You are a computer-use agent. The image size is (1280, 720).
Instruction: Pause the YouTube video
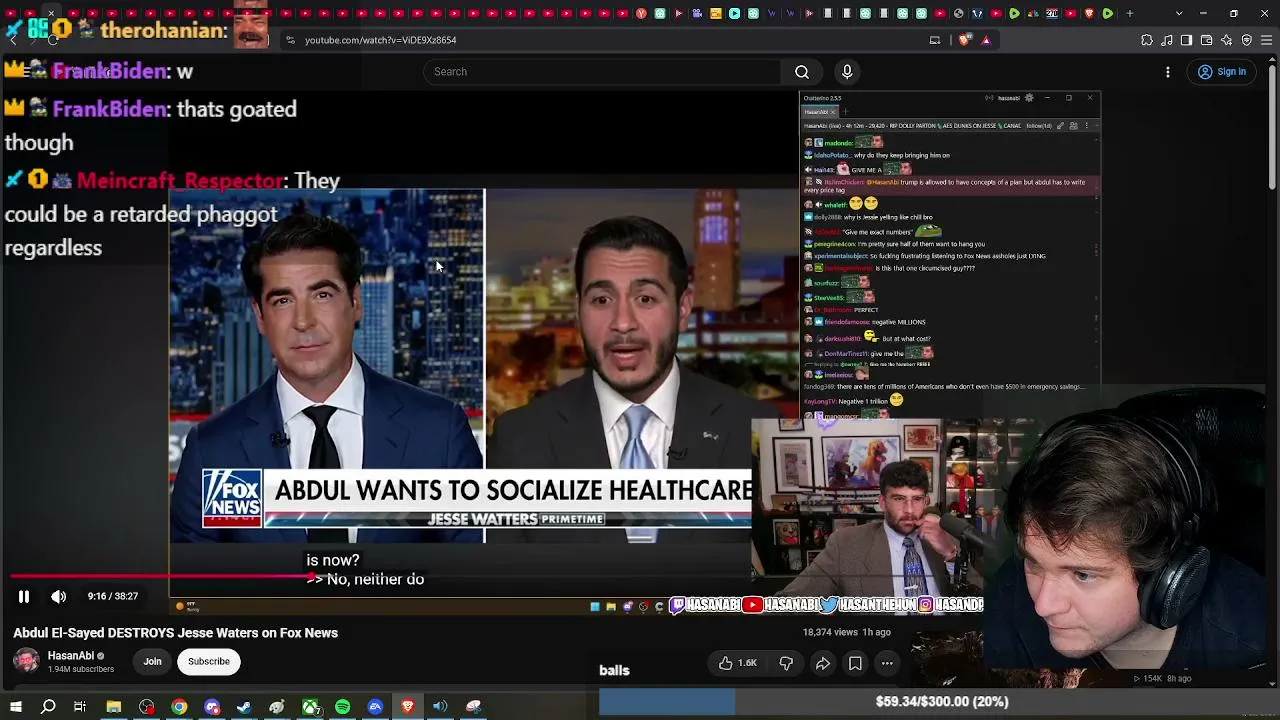click(24, 597)
